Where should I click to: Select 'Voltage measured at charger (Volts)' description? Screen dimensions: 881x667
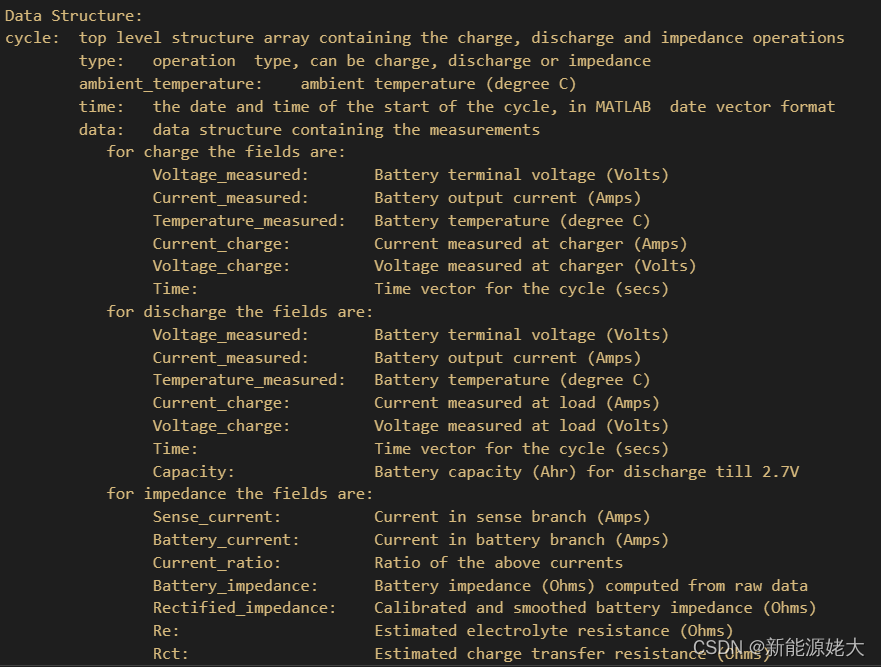[x=535, y=266]
